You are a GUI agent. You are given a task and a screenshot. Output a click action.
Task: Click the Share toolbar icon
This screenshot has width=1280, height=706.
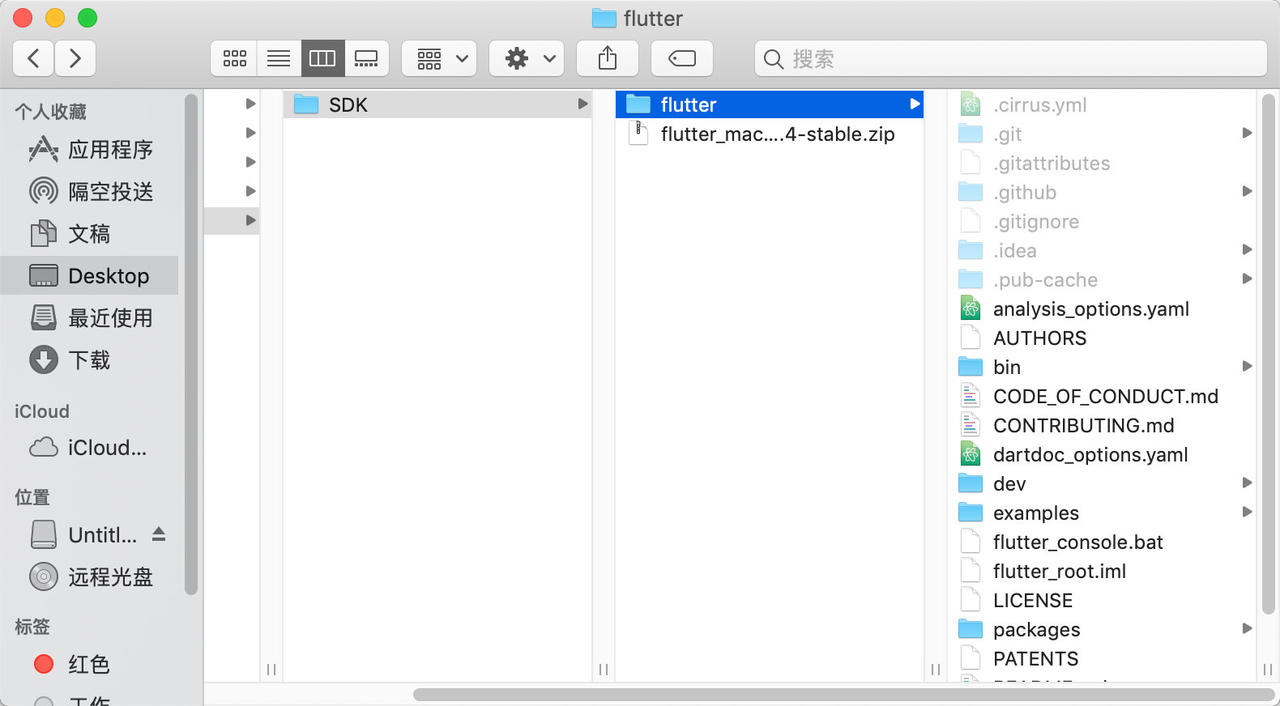607,59
